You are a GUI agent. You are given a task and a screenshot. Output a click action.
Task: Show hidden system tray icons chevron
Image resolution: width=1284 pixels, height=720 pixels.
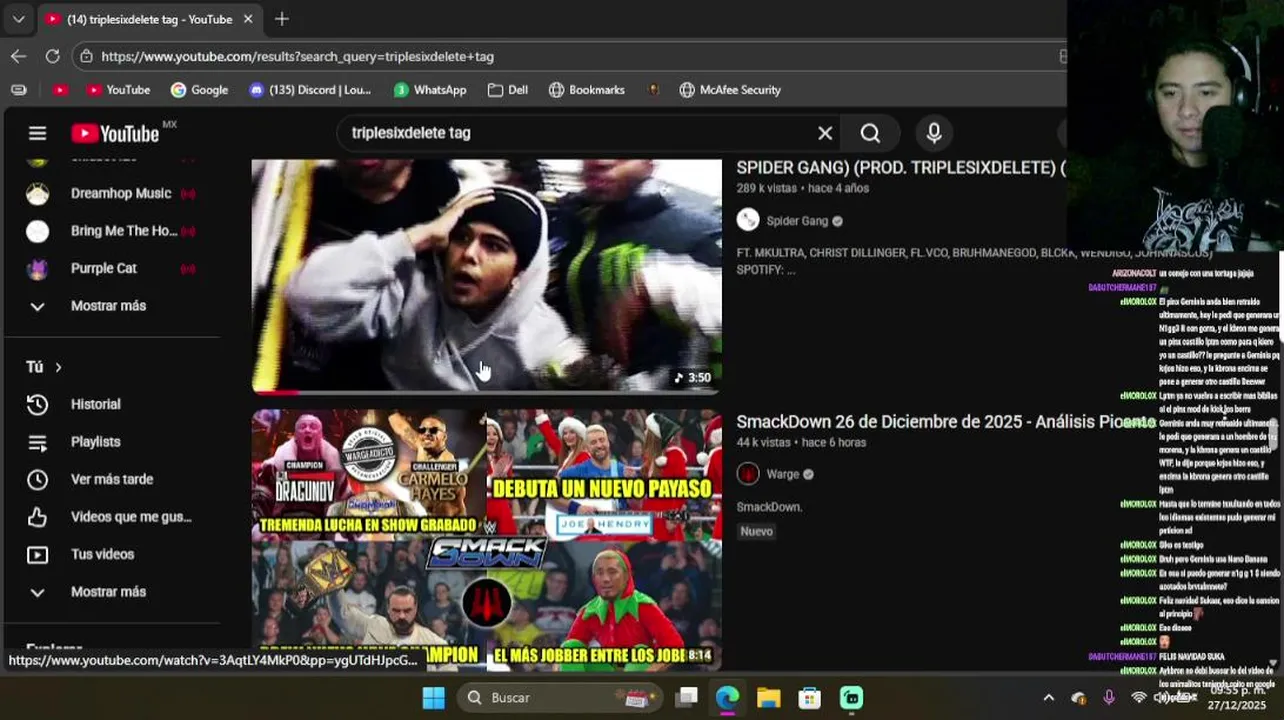pos(1048,697)
